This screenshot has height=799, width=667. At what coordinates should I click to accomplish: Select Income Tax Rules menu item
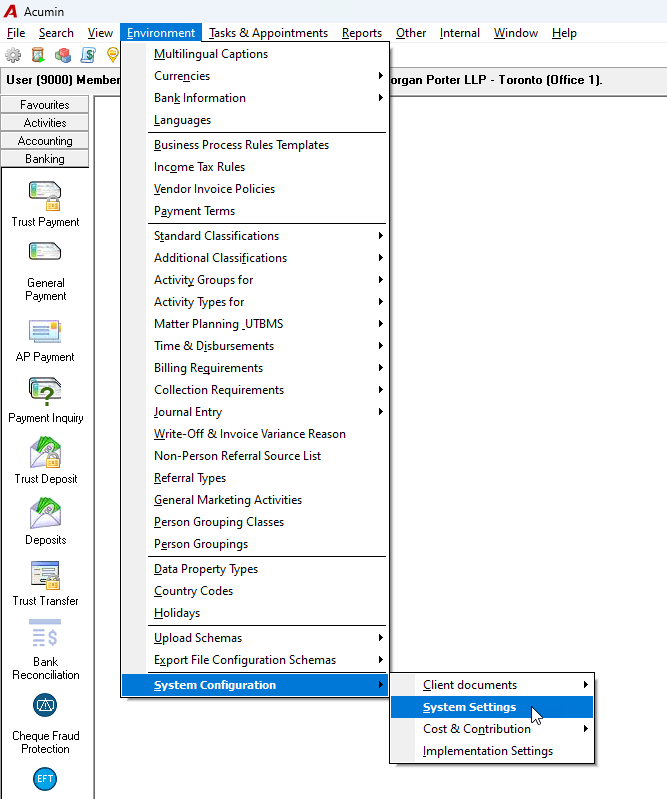tap(255, 167)
